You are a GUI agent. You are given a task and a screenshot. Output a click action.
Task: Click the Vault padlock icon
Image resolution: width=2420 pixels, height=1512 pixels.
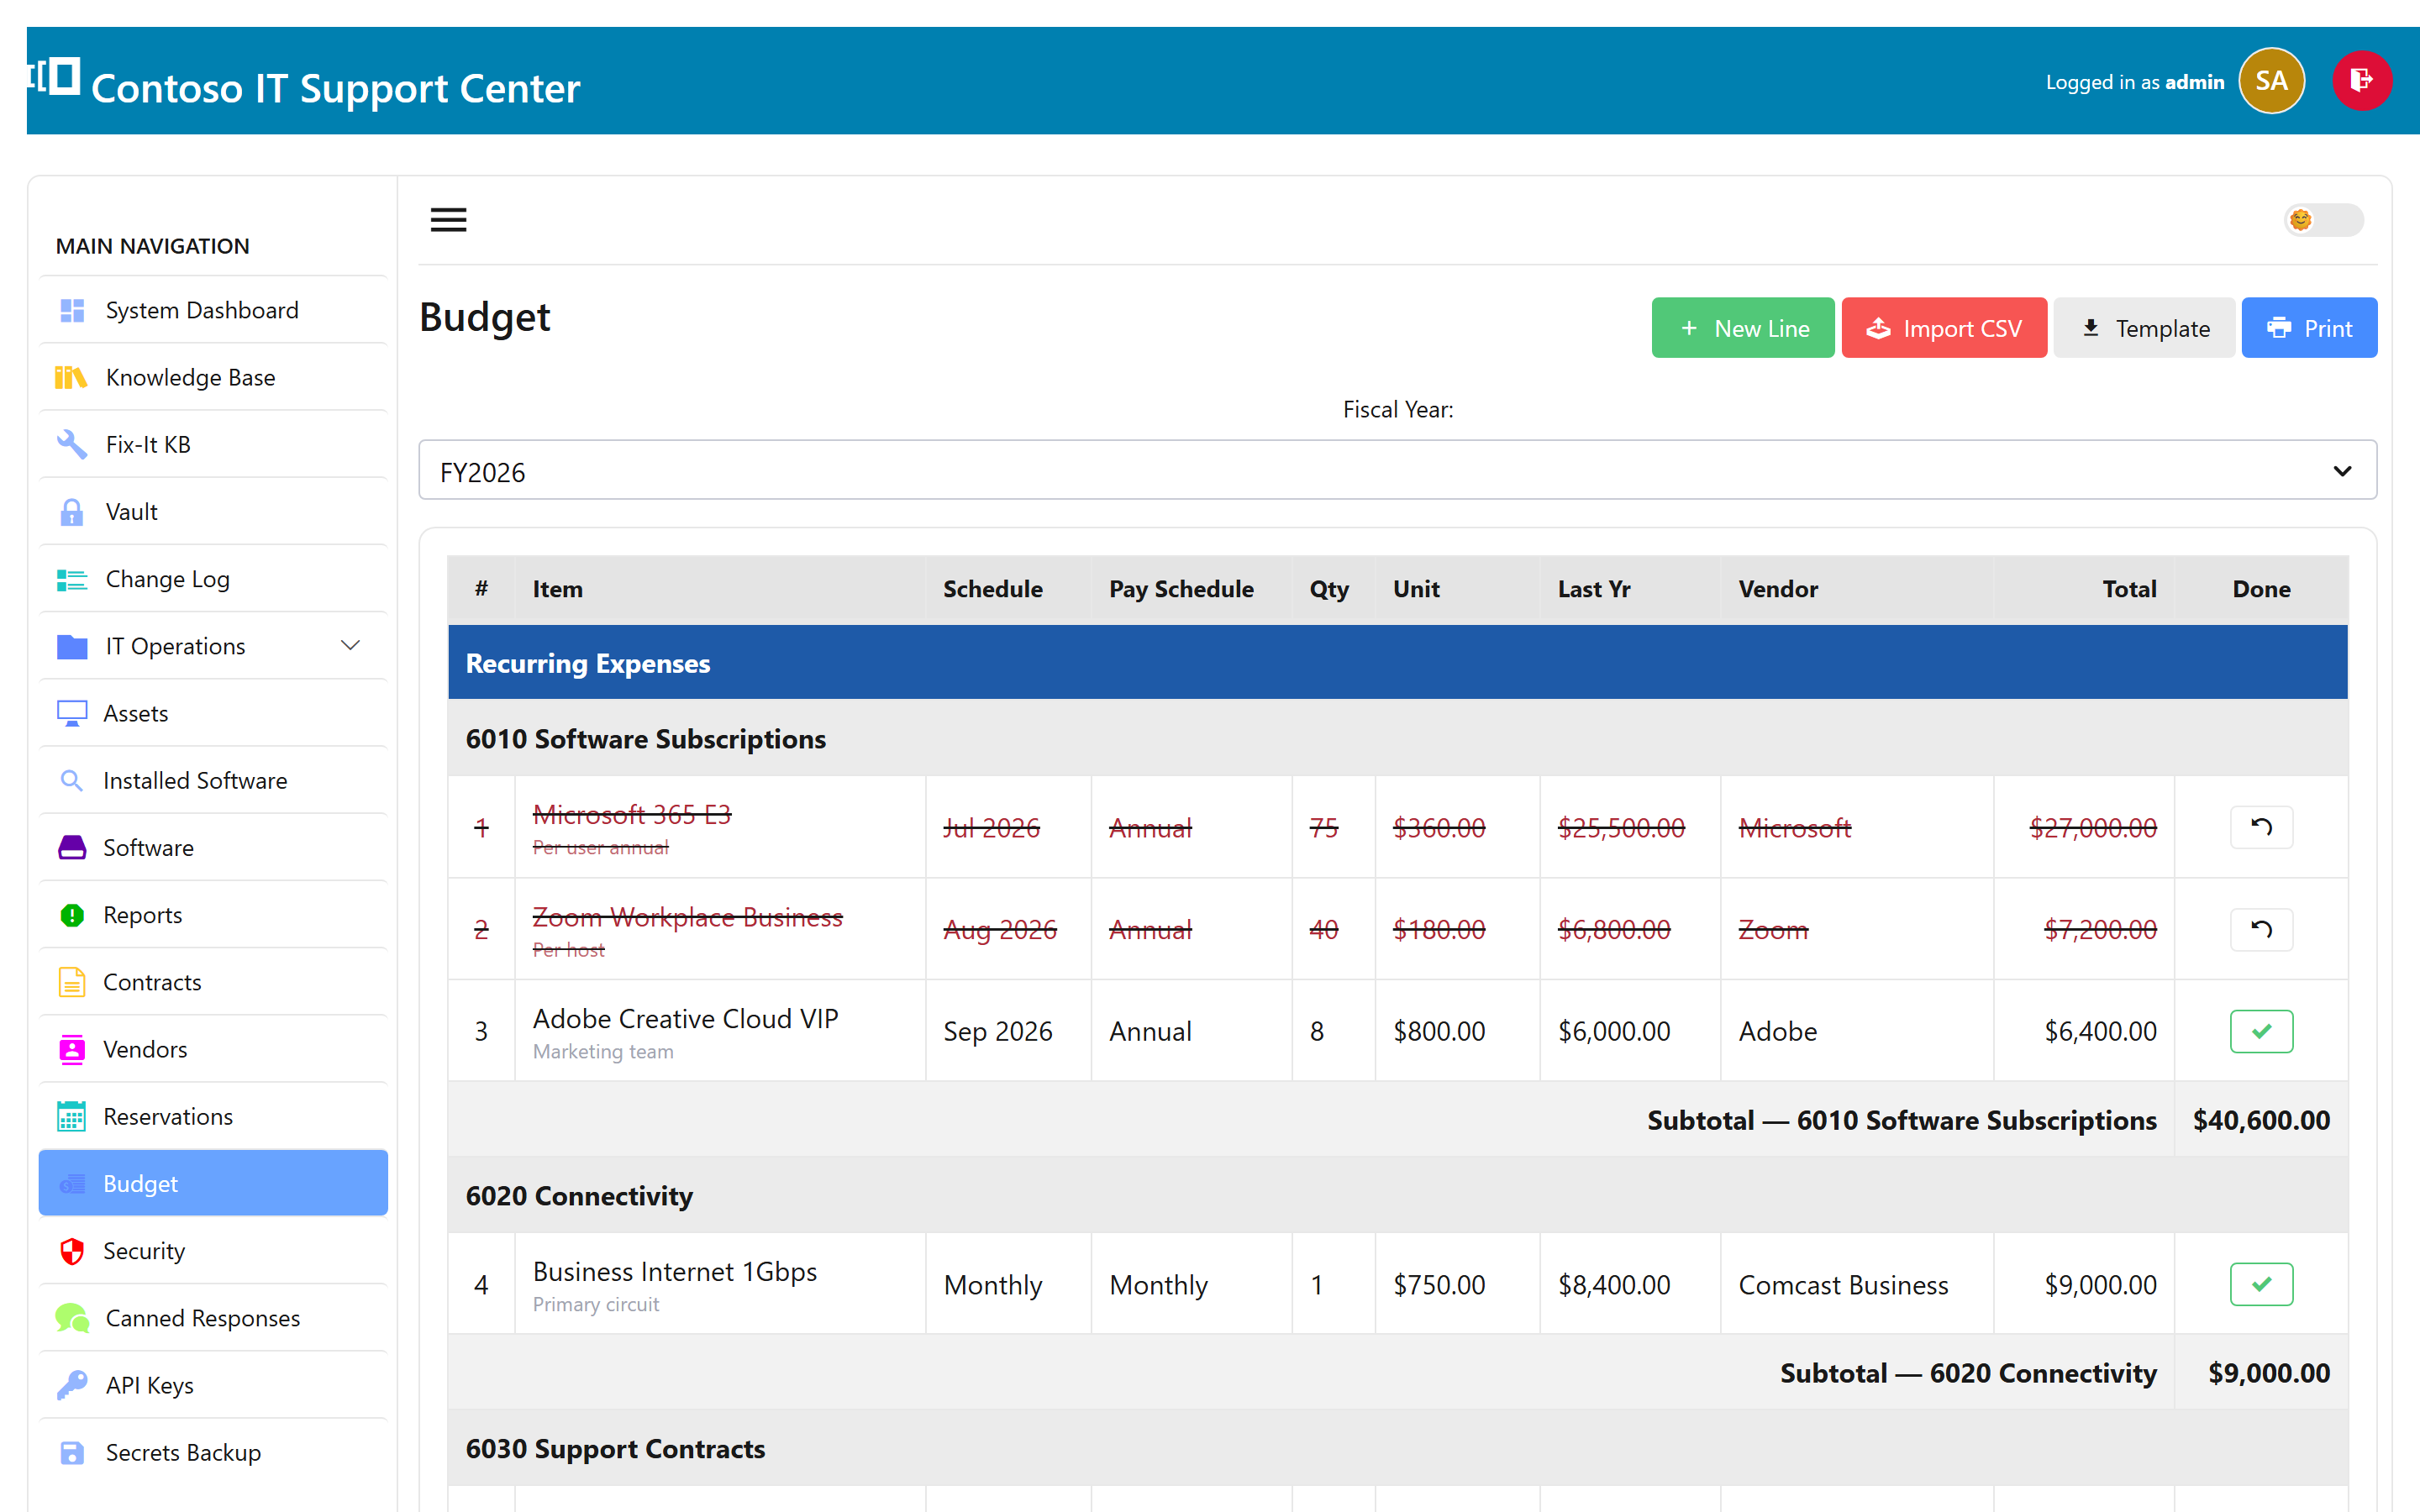point(71,512)
